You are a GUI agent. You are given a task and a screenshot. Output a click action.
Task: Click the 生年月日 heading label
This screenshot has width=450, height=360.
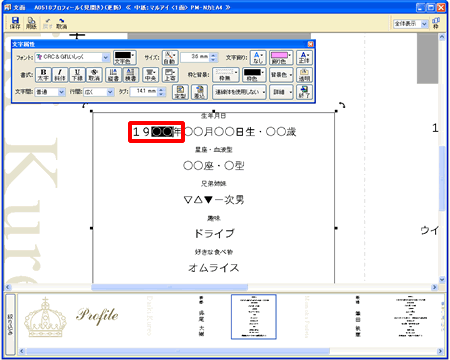point(213,116)
